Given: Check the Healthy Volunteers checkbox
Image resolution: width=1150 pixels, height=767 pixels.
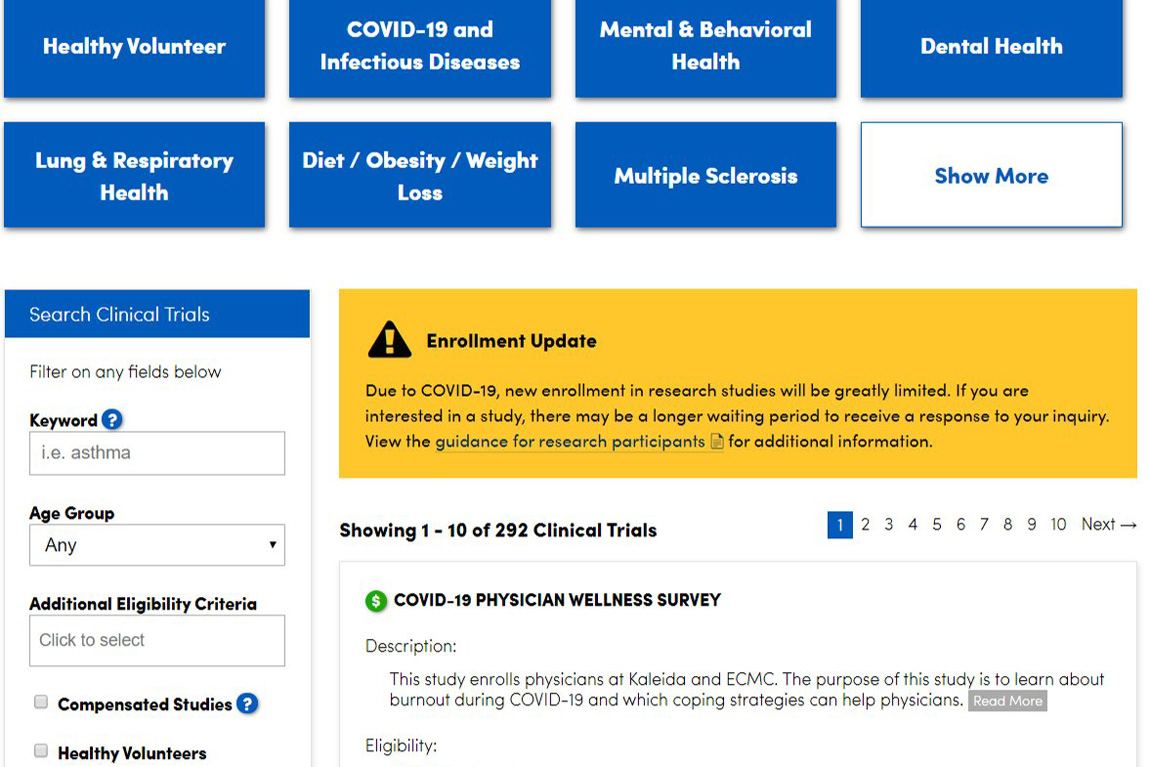Looking at the screenshot, I should 41,751.
